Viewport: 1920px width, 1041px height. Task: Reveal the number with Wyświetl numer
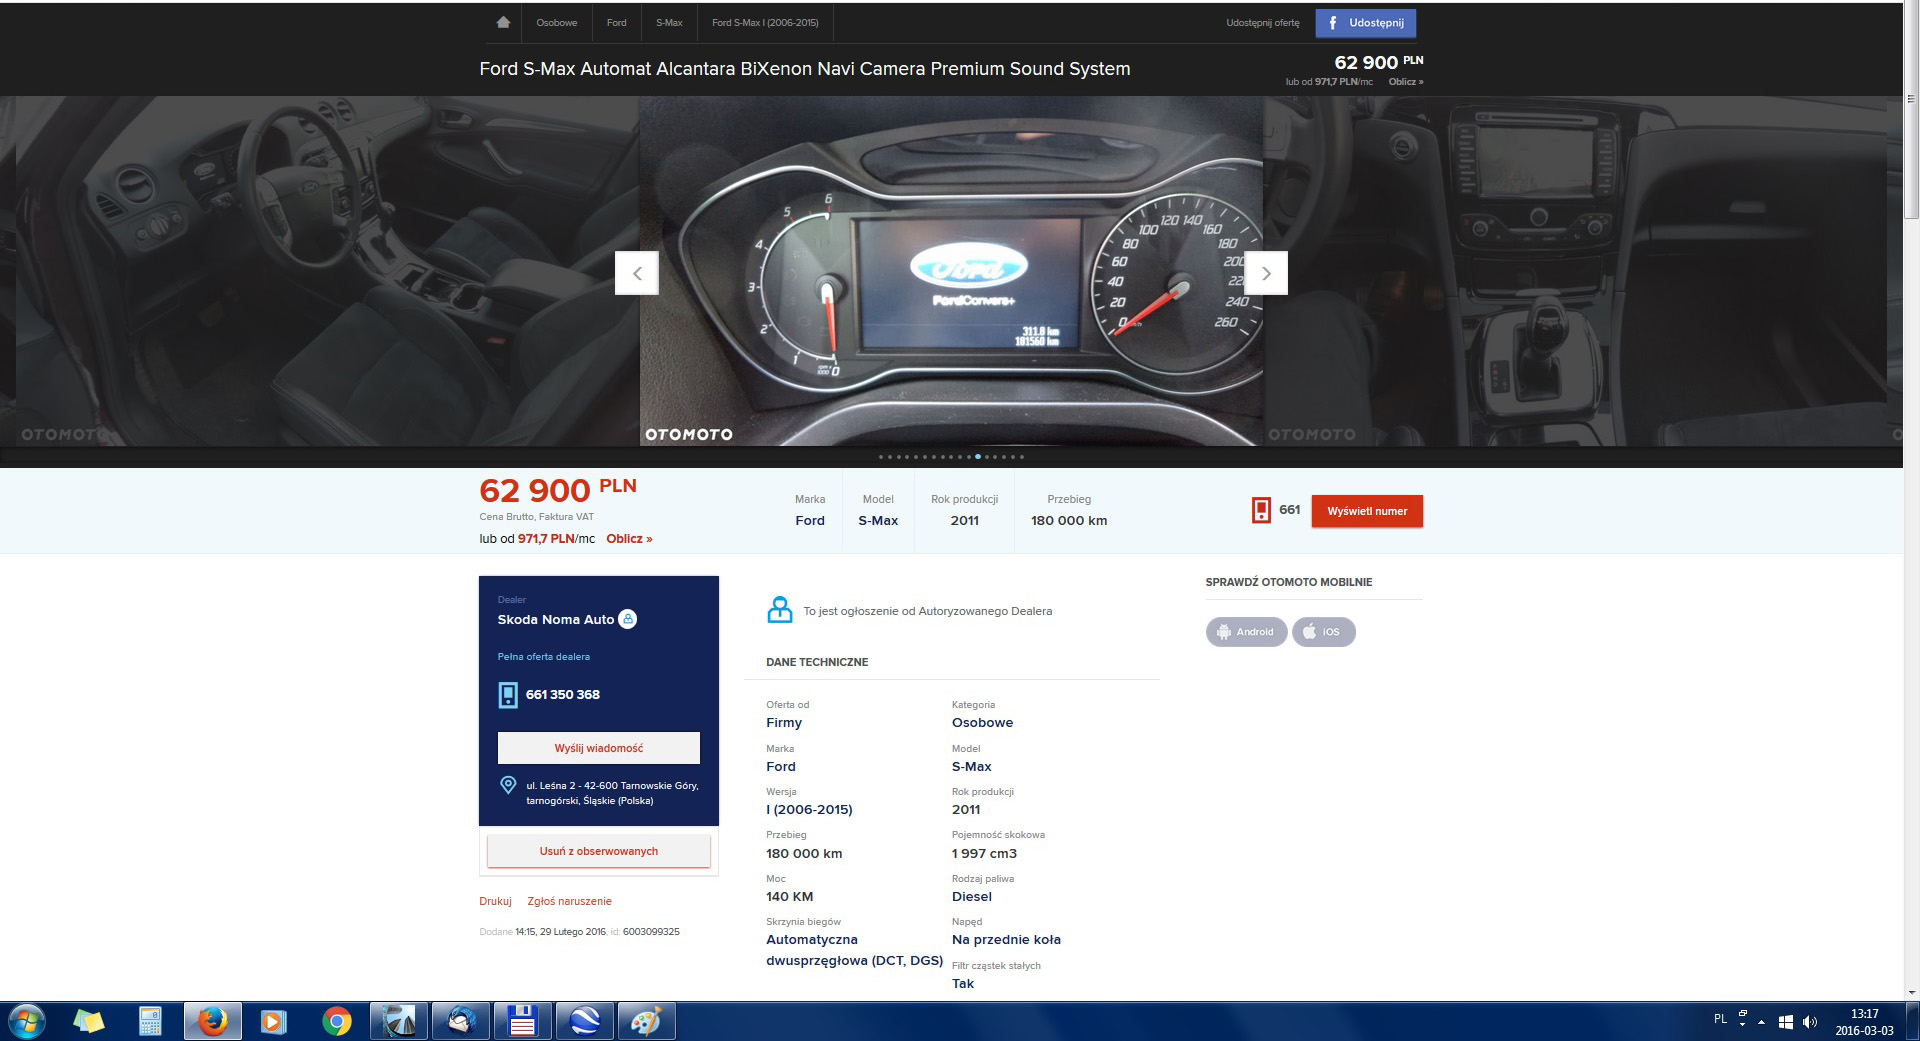[x=1367, y=511]
